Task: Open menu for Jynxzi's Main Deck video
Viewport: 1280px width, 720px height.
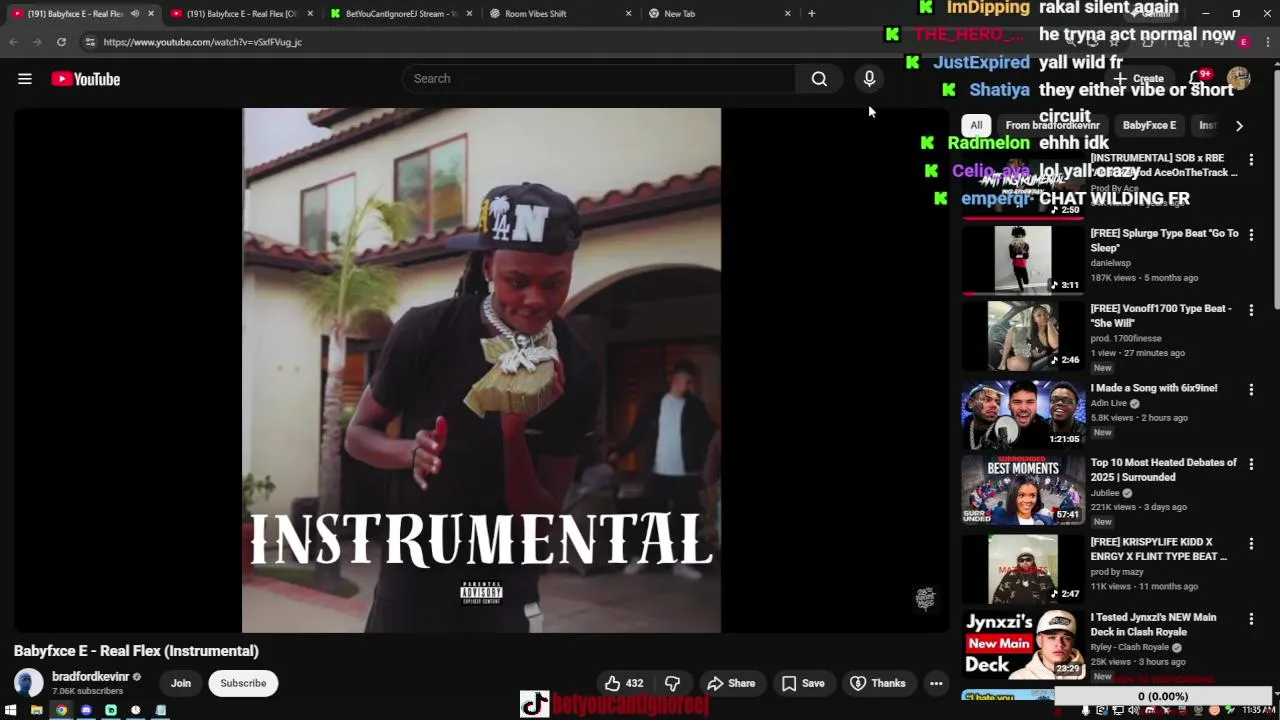Action: 1251,619
